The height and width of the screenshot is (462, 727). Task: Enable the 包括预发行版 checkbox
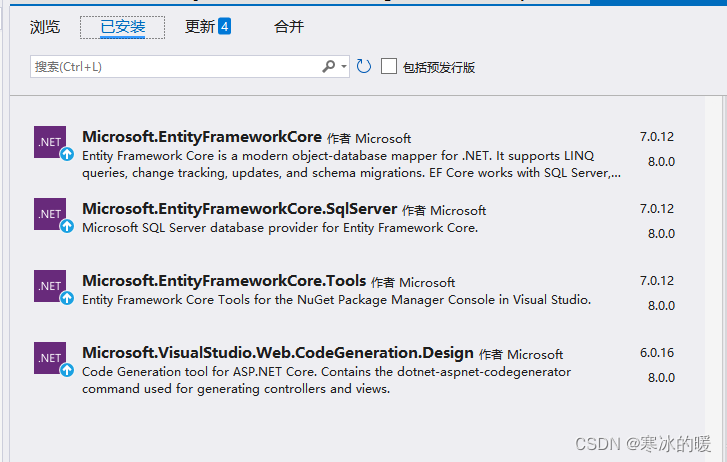[389, 66]
